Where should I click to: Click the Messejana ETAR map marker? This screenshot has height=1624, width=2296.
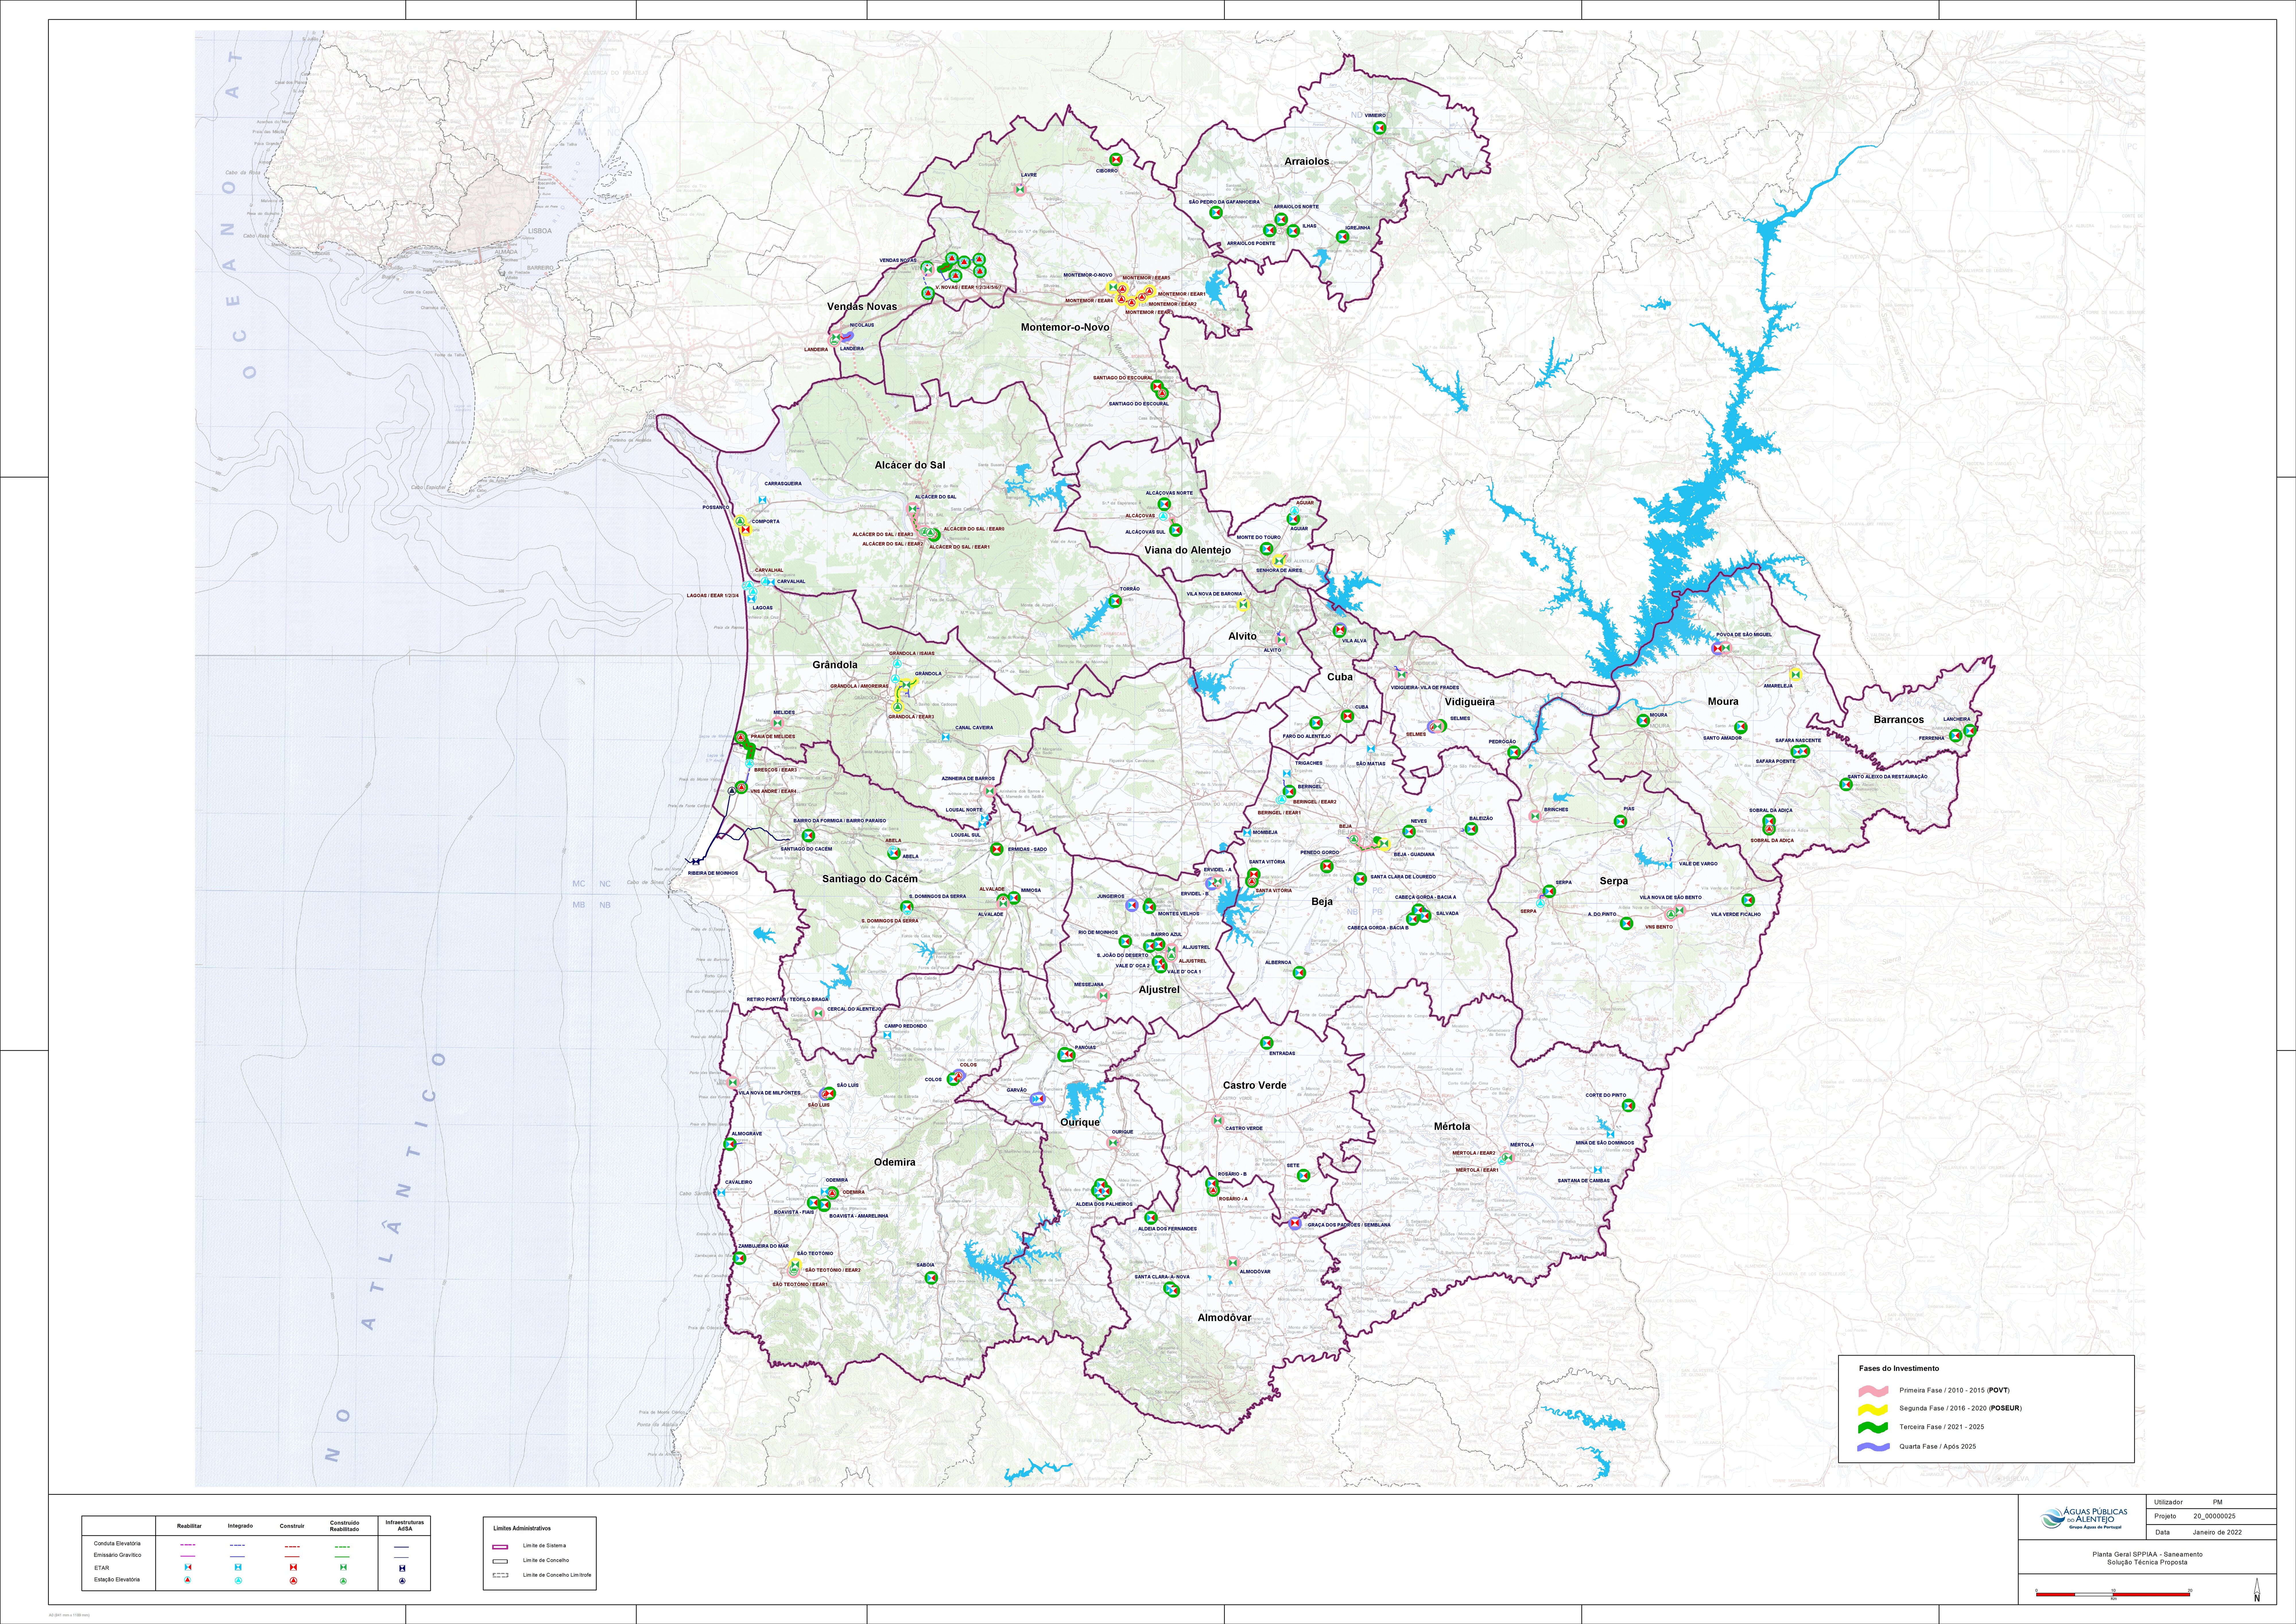point(1104,996)
